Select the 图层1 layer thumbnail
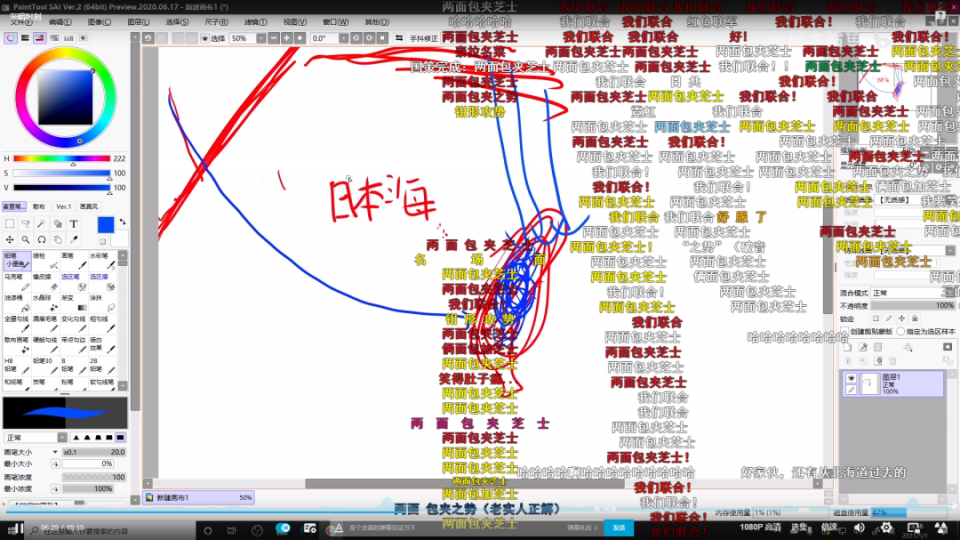The width and height of the screenshot is (960, 540). pos(869,384)
